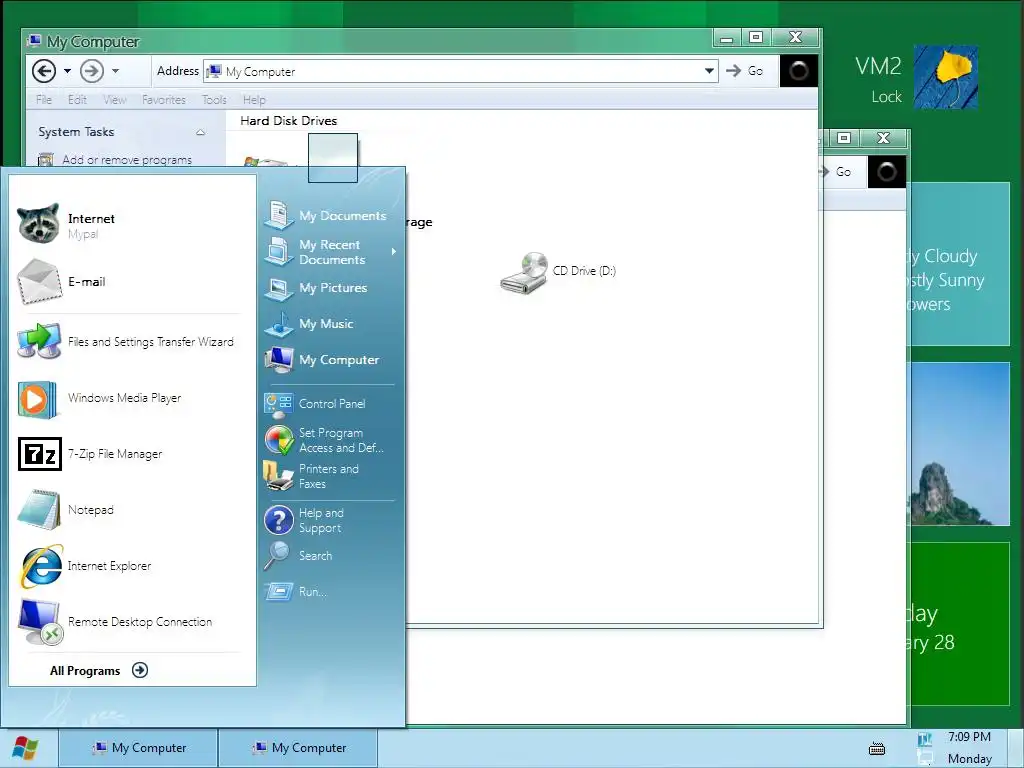
Task: Open the green calendar date tile
Action: click(x=959, y=624)
